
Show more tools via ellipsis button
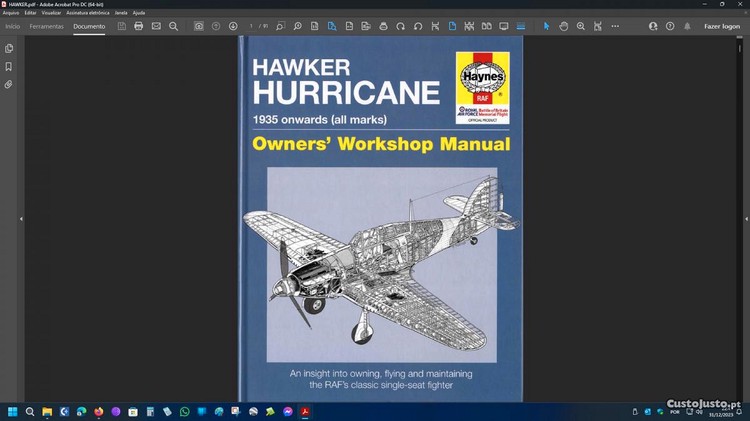615,26
